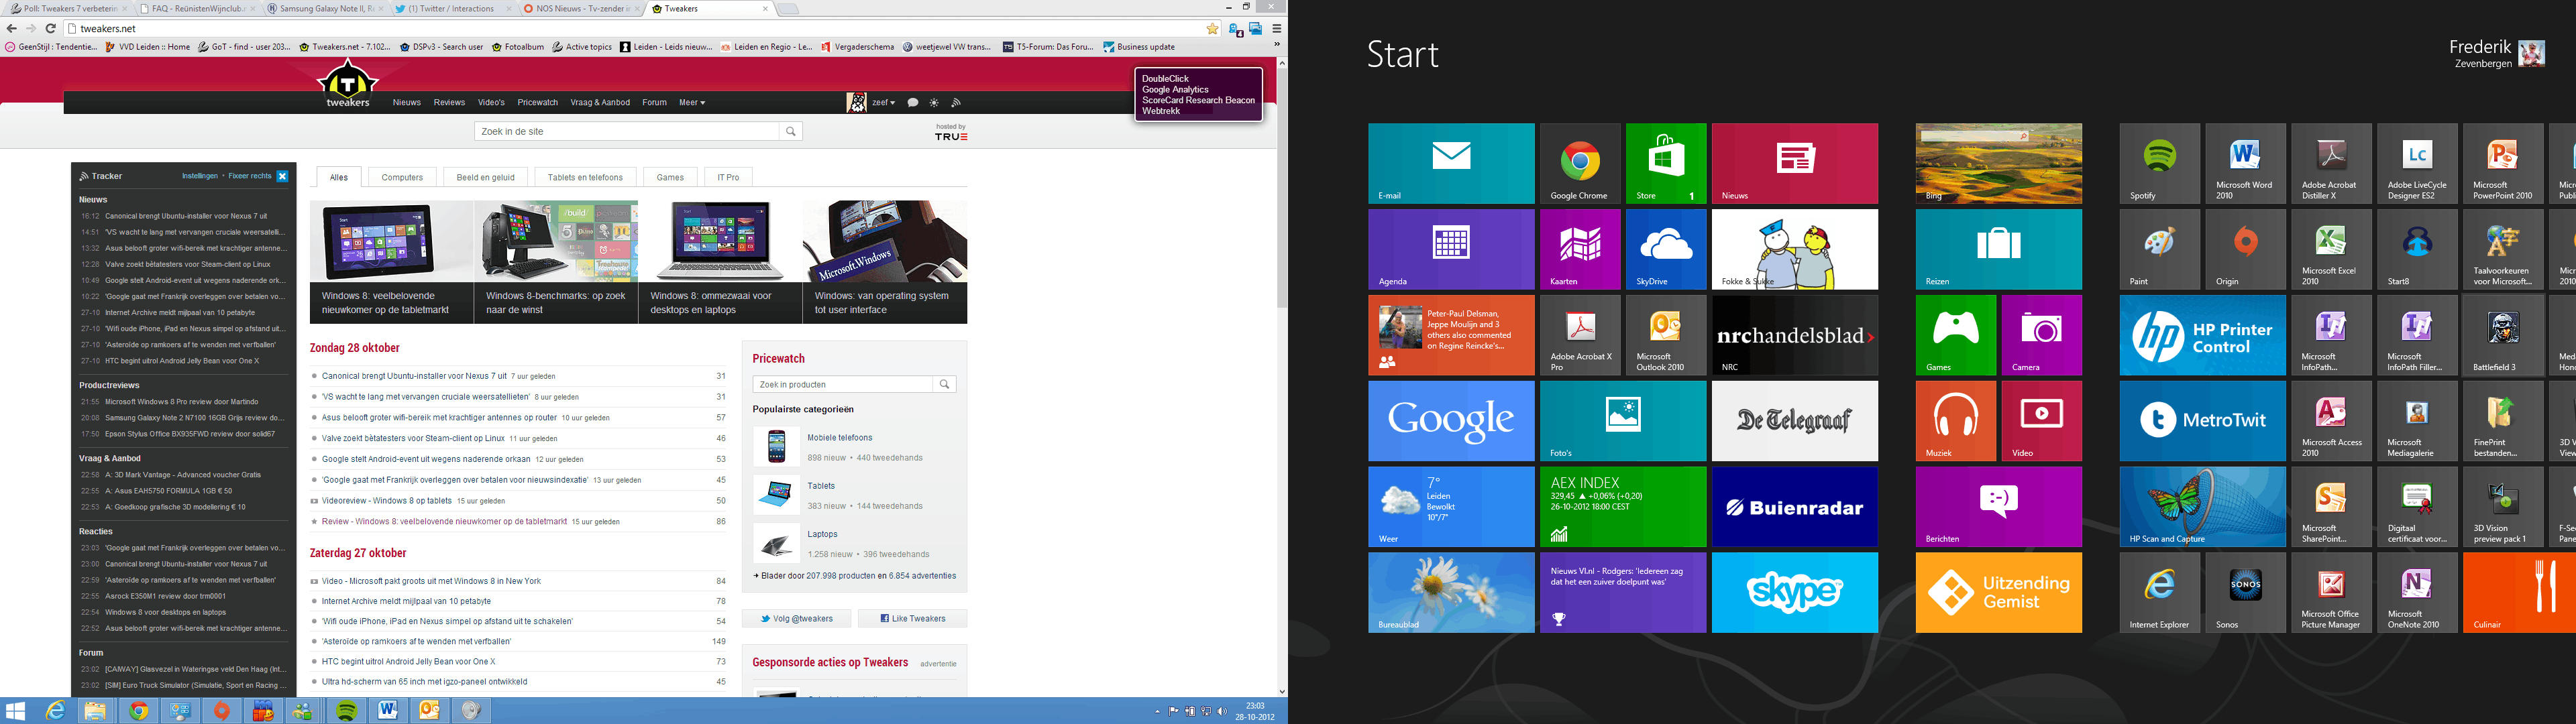Toggle the sun brightness icon in navbar
The width and height of the screenshot is (2576, 724).
coord(934,103)
